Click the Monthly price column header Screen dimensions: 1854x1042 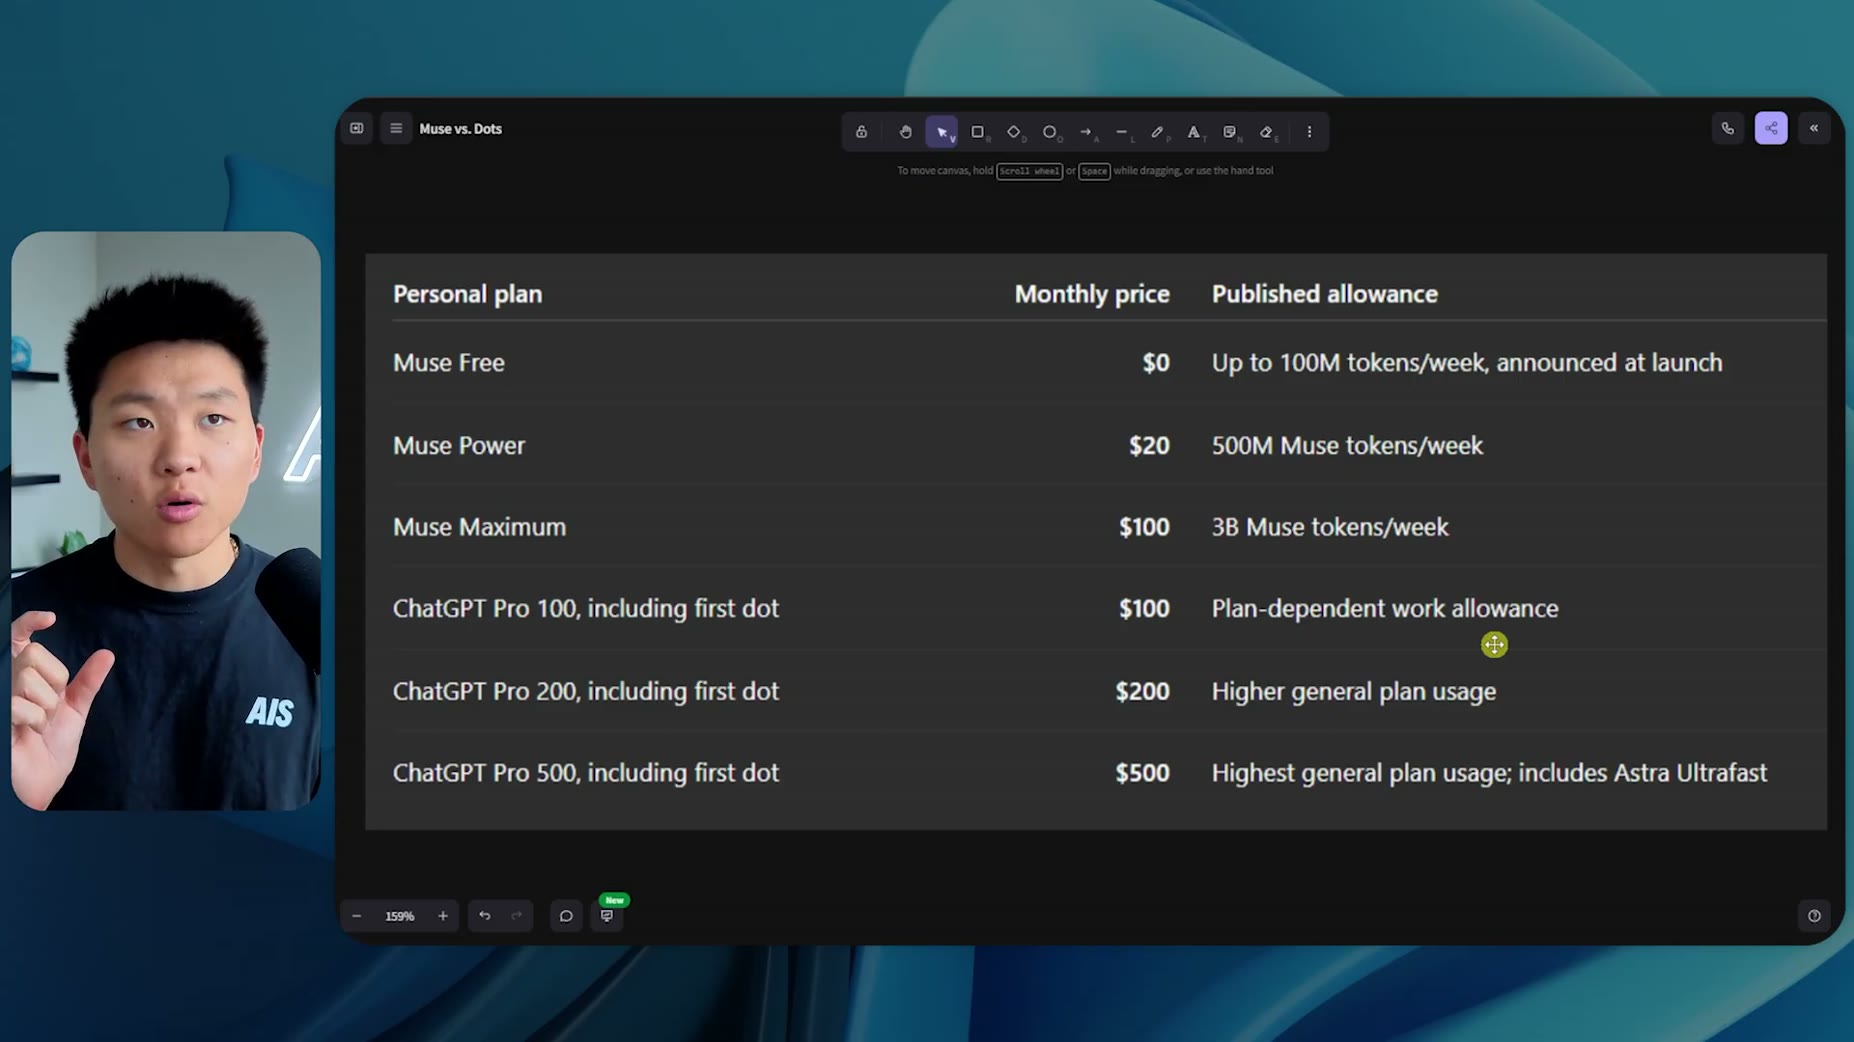point(1092,294)
